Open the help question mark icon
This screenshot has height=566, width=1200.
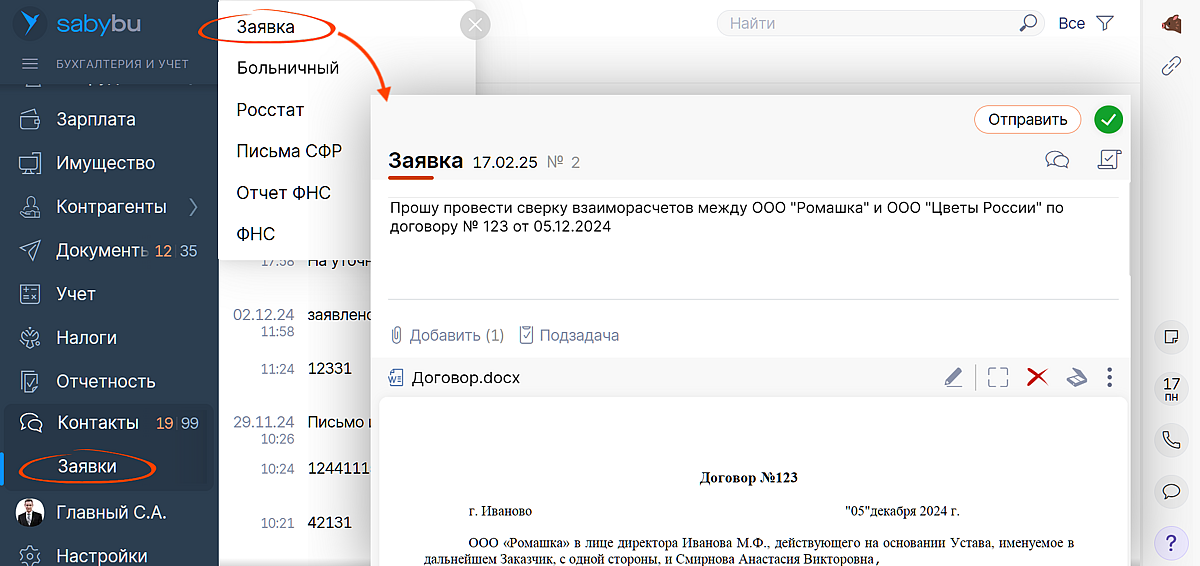tap(1170, 543)
